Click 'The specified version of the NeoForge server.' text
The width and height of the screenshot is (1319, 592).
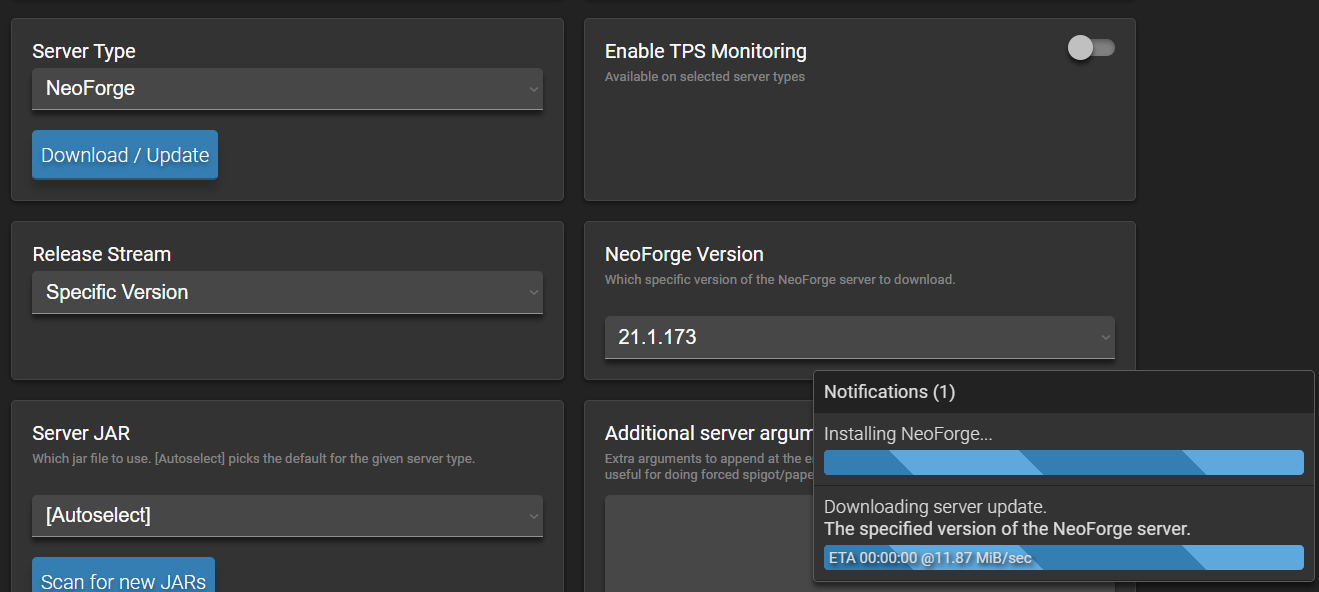tap(1007, 529)
